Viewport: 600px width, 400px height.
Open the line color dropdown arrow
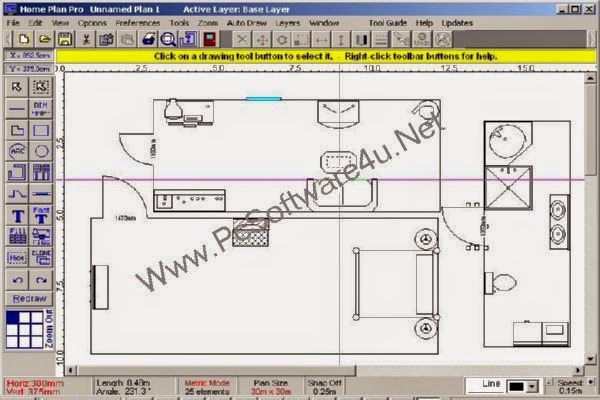pos(532,387)
